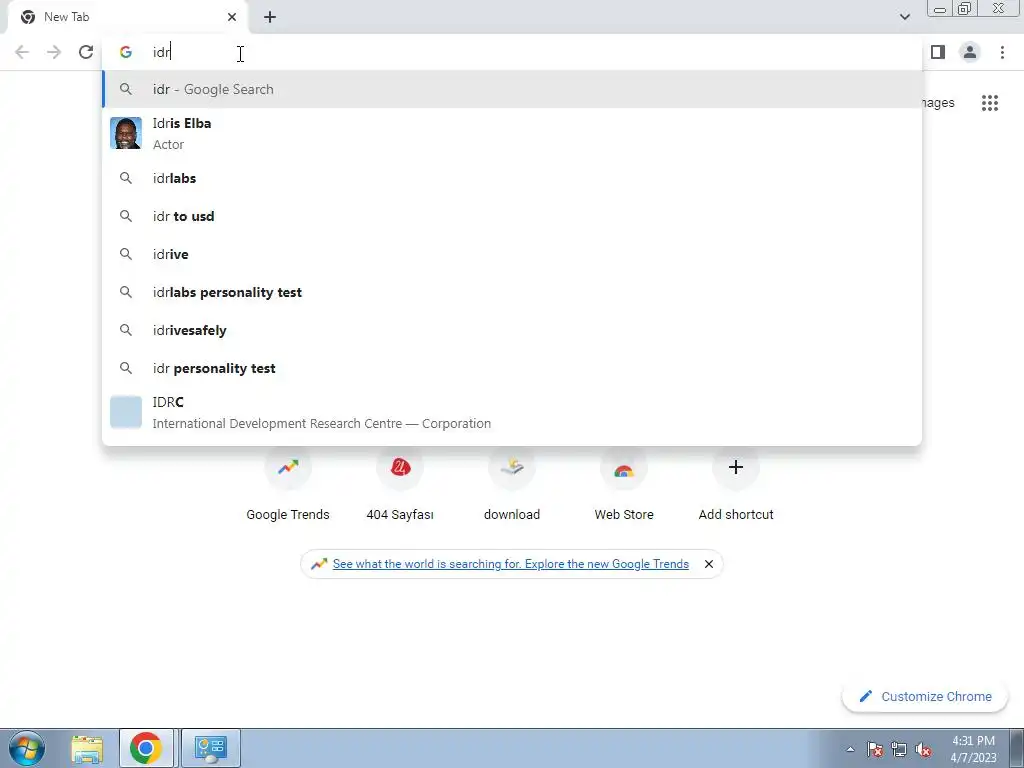Click the magnifier icon beside idrlabs
The image size is (1024, 768).
point(126,178)
